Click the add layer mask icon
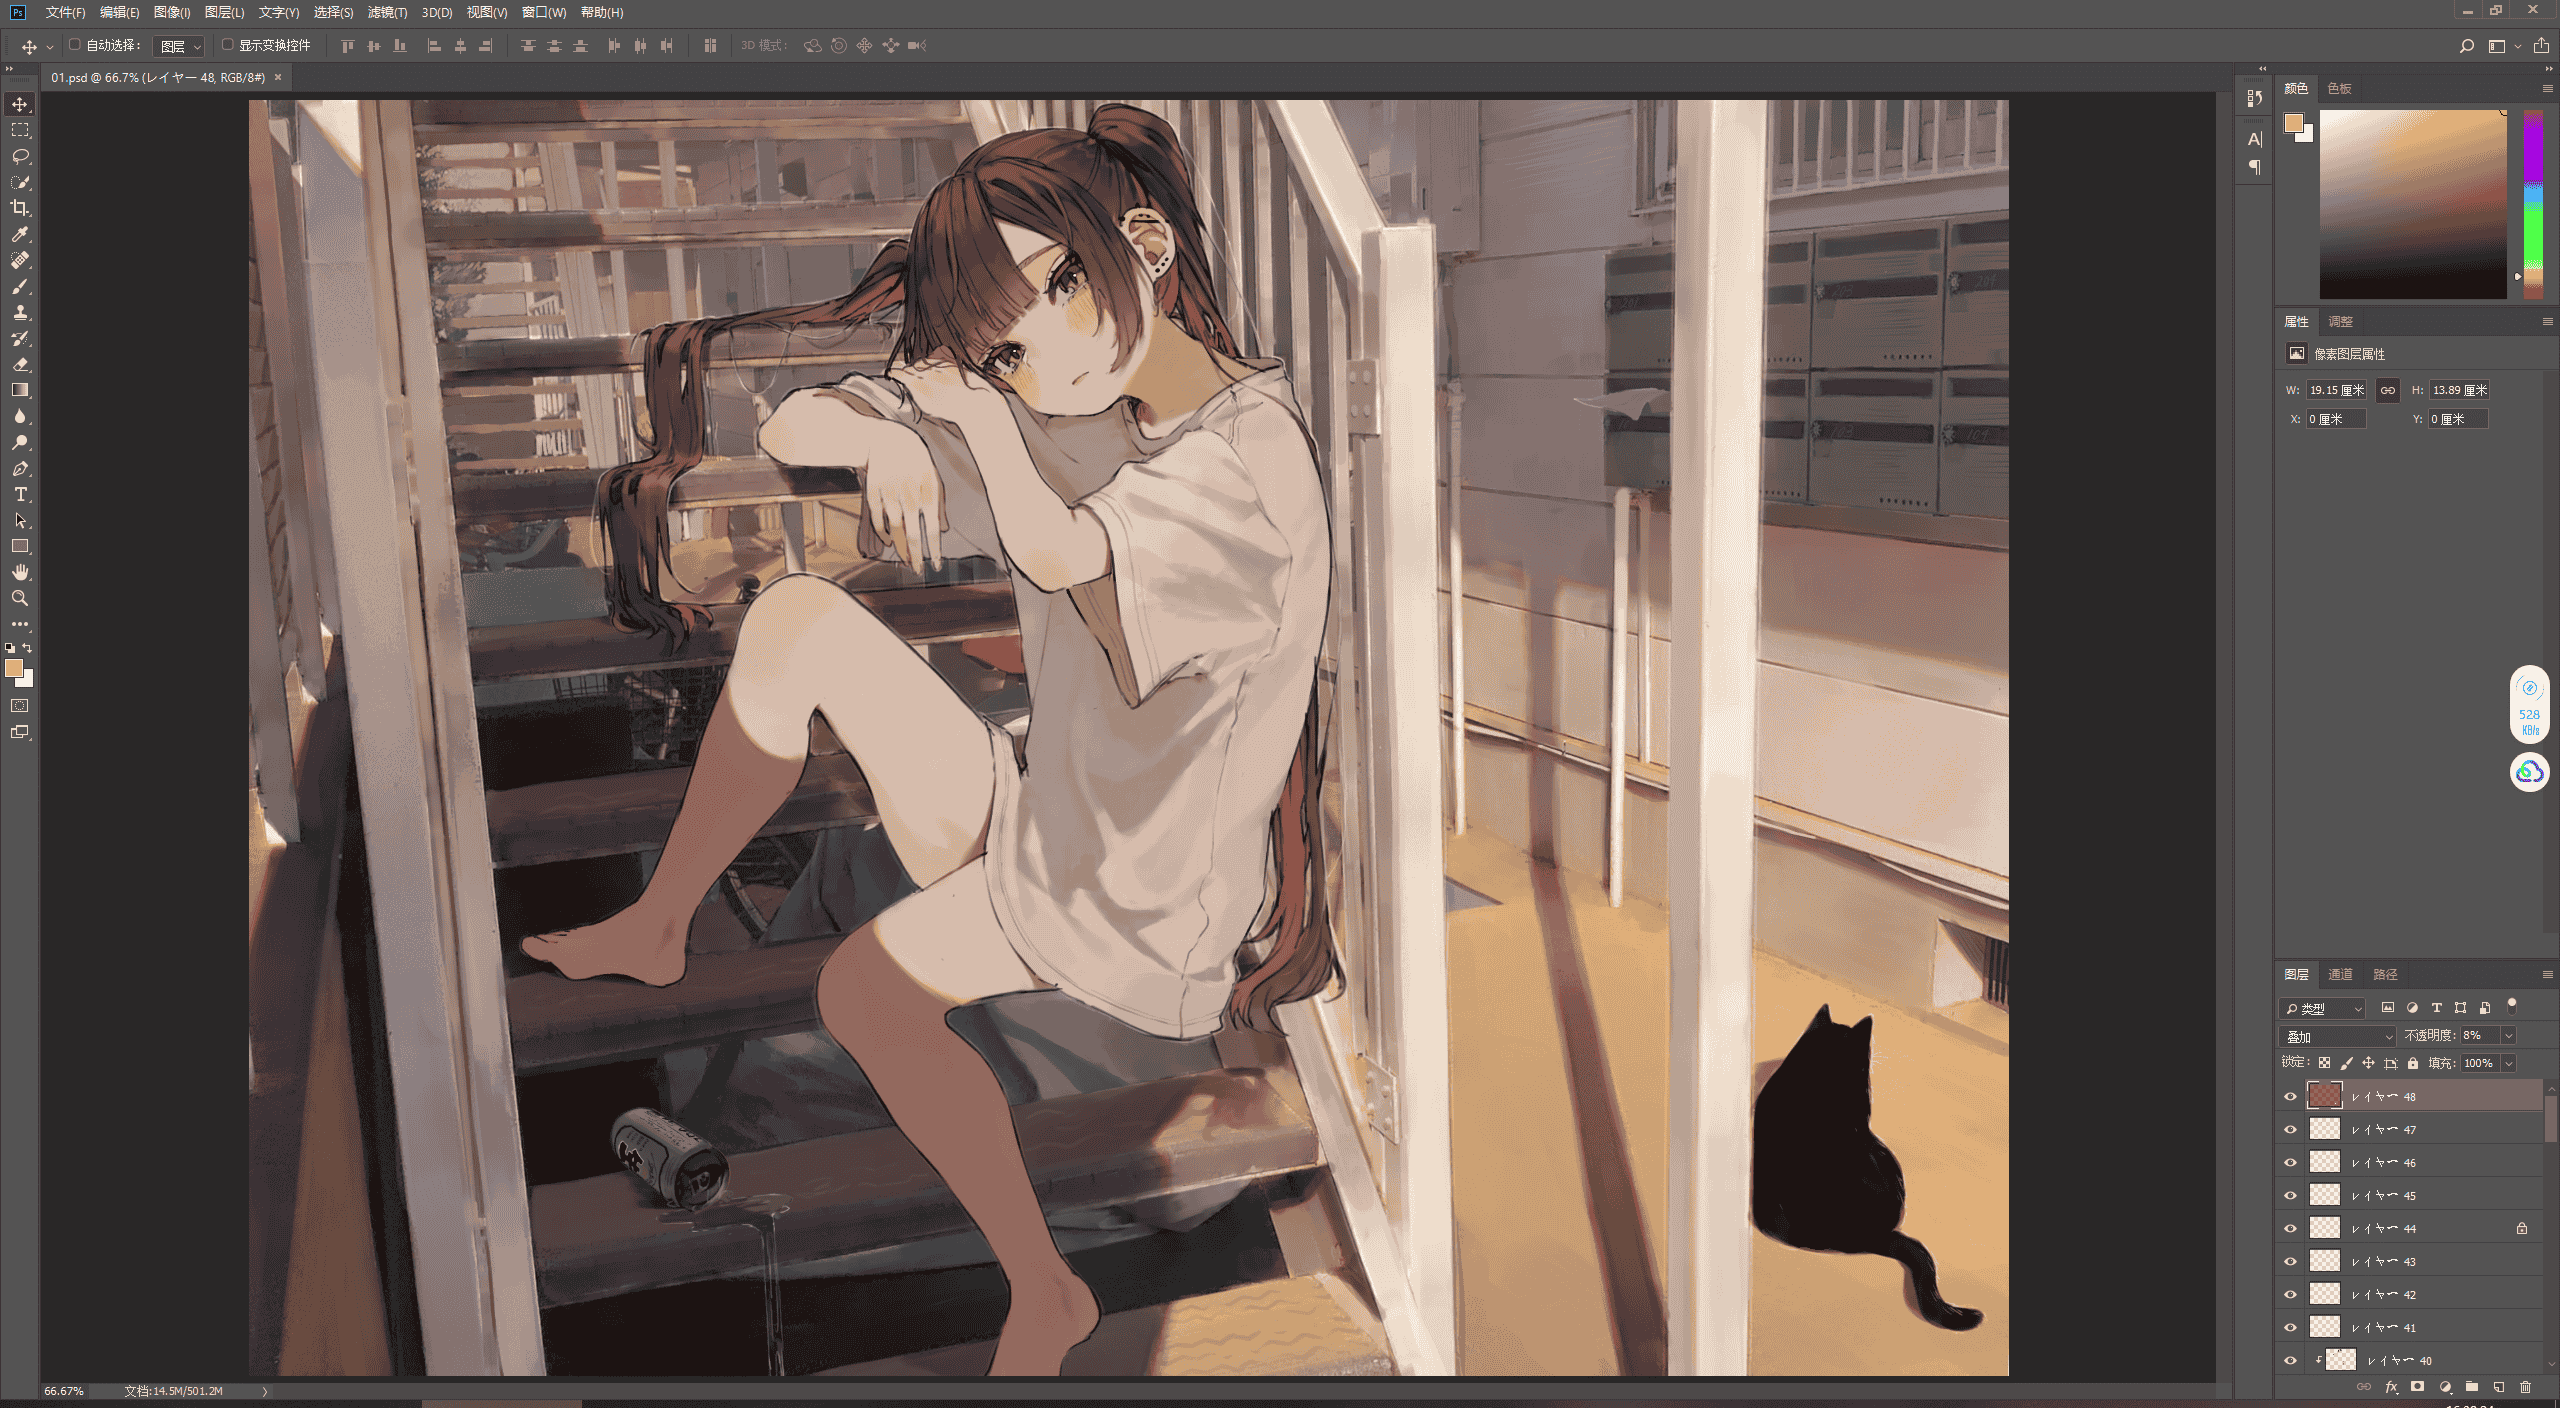 2417,1387
